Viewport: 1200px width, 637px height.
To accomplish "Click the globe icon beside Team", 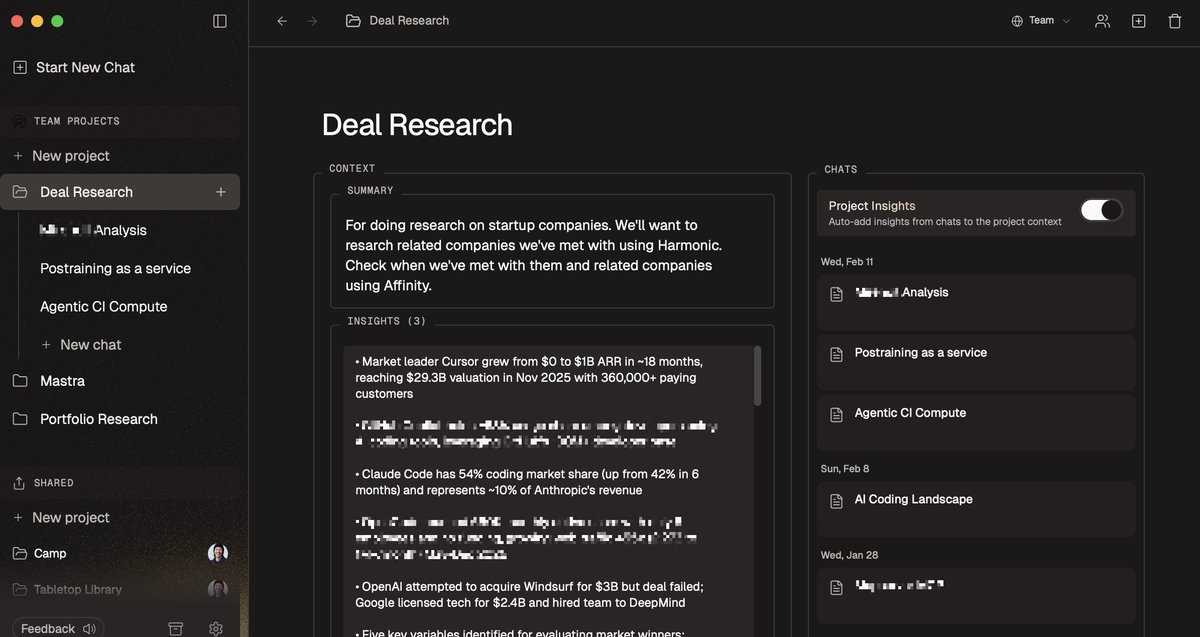I will coord(1017,21).
